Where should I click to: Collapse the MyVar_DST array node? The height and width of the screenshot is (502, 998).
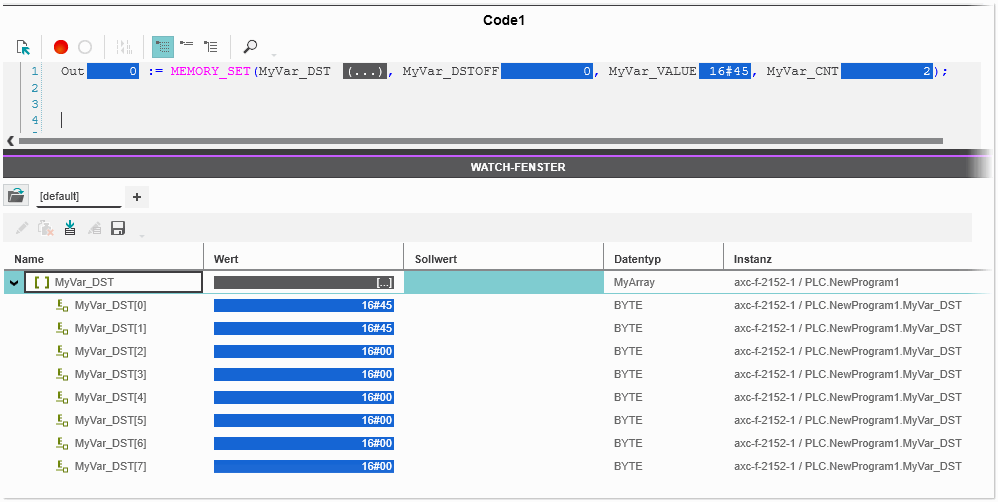(14, 283)
